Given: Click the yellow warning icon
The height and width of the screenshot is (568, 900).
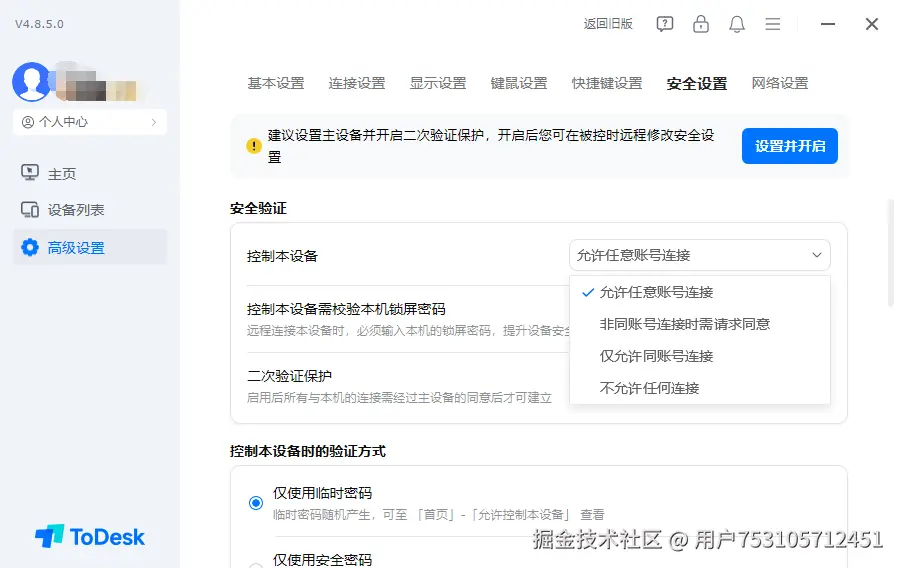Looking at the screenshot, I should 254,146.
